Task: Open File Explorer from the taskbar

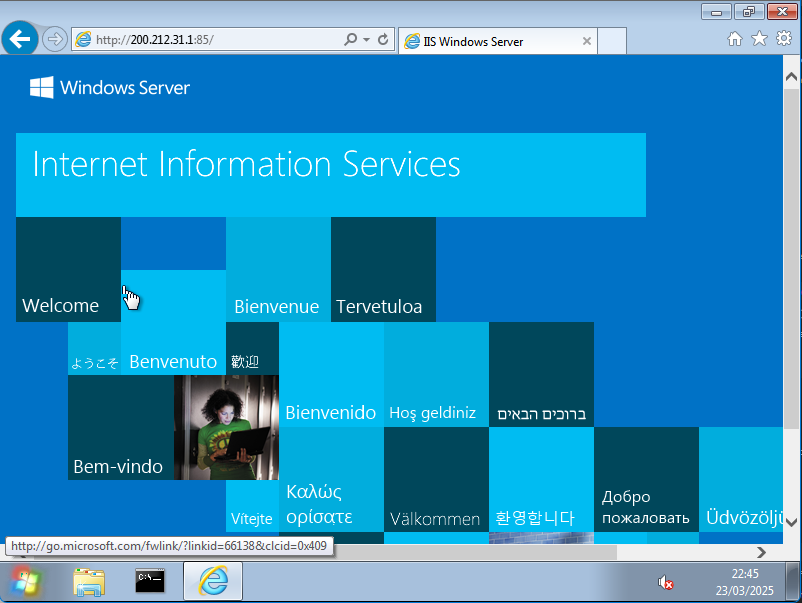Action: (89, 581)
